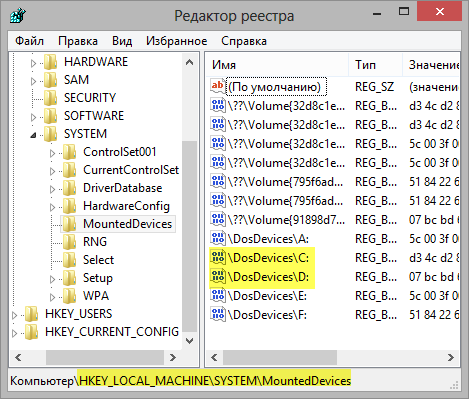Open the Файл menu
469x399 pixels.
(x=29, y=41)
